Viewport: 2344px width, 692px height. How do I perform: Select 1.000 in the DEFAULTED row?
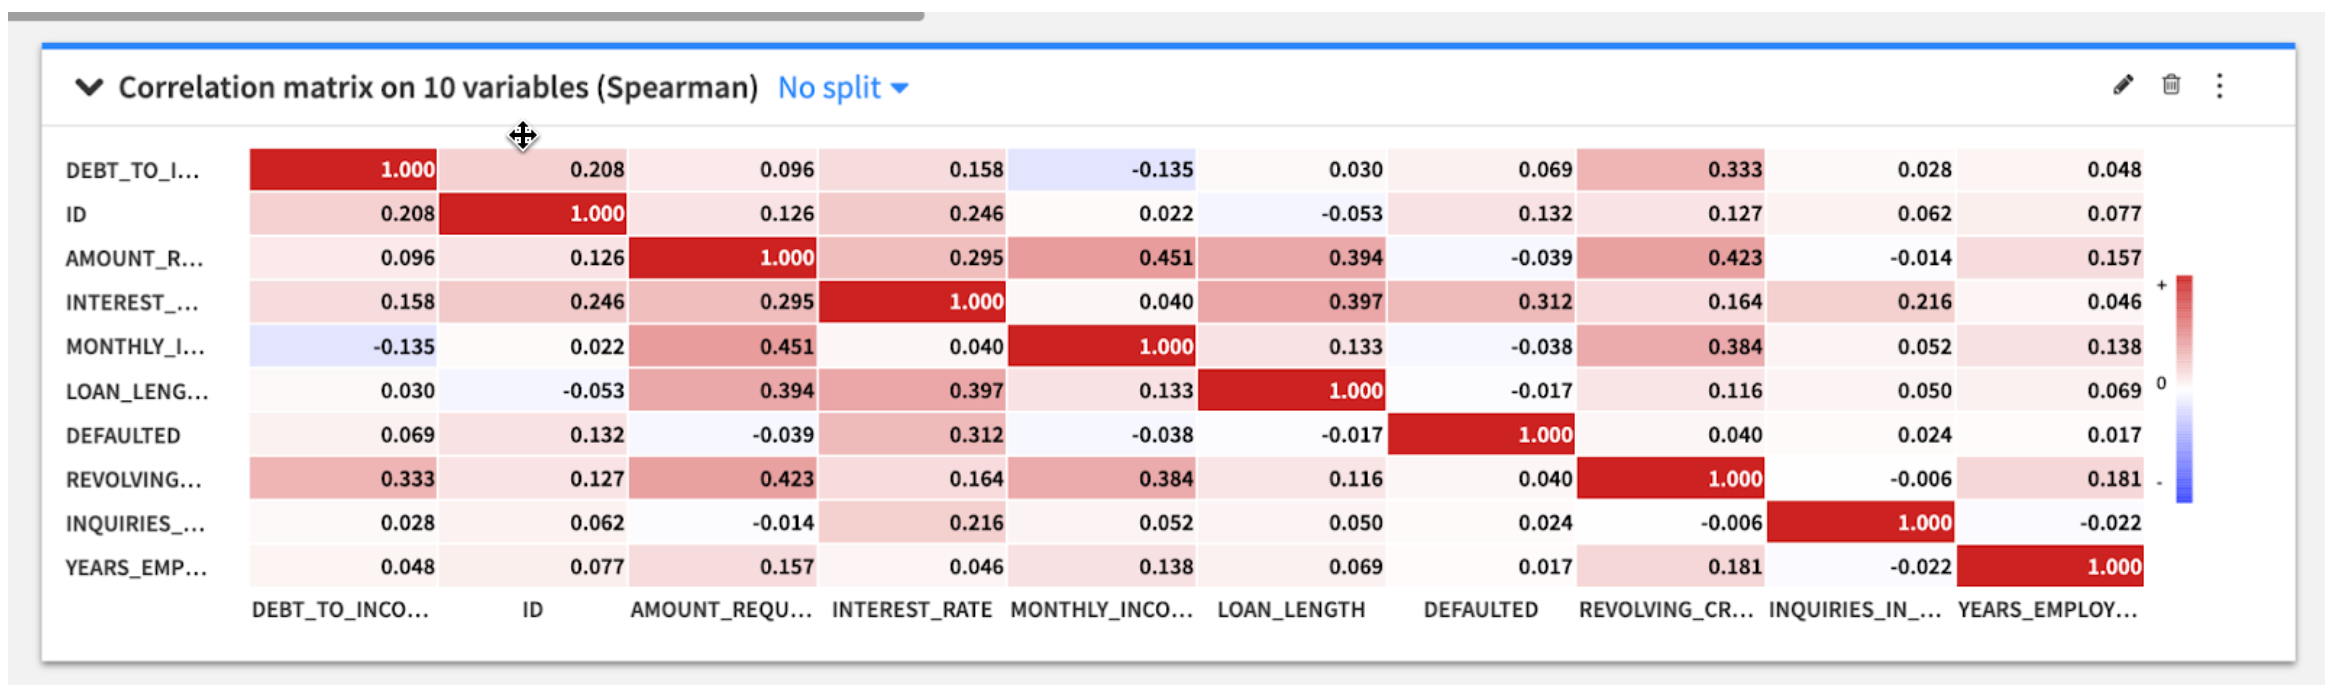click(1481, 435)
